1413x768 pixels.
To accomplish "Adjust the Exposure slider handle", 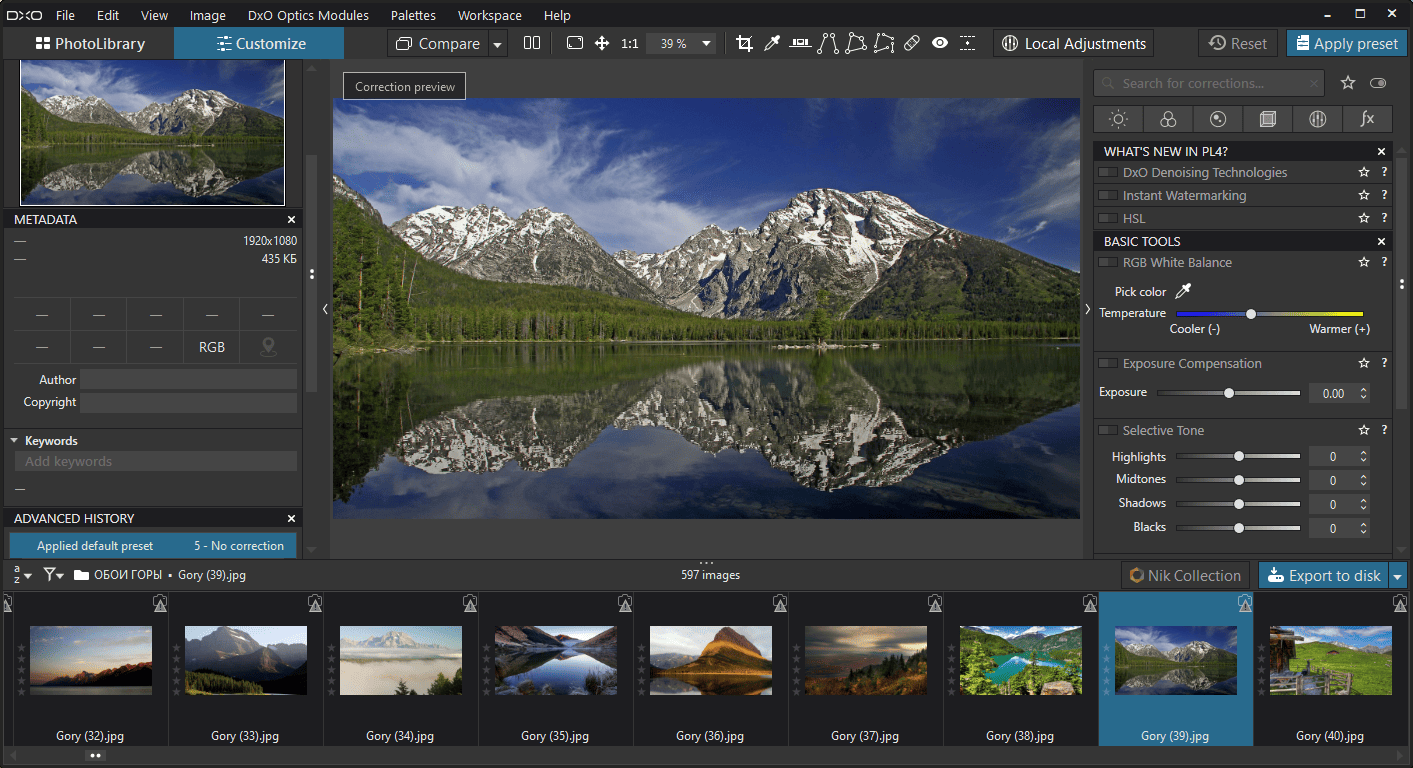I will tap(1229, 393).
